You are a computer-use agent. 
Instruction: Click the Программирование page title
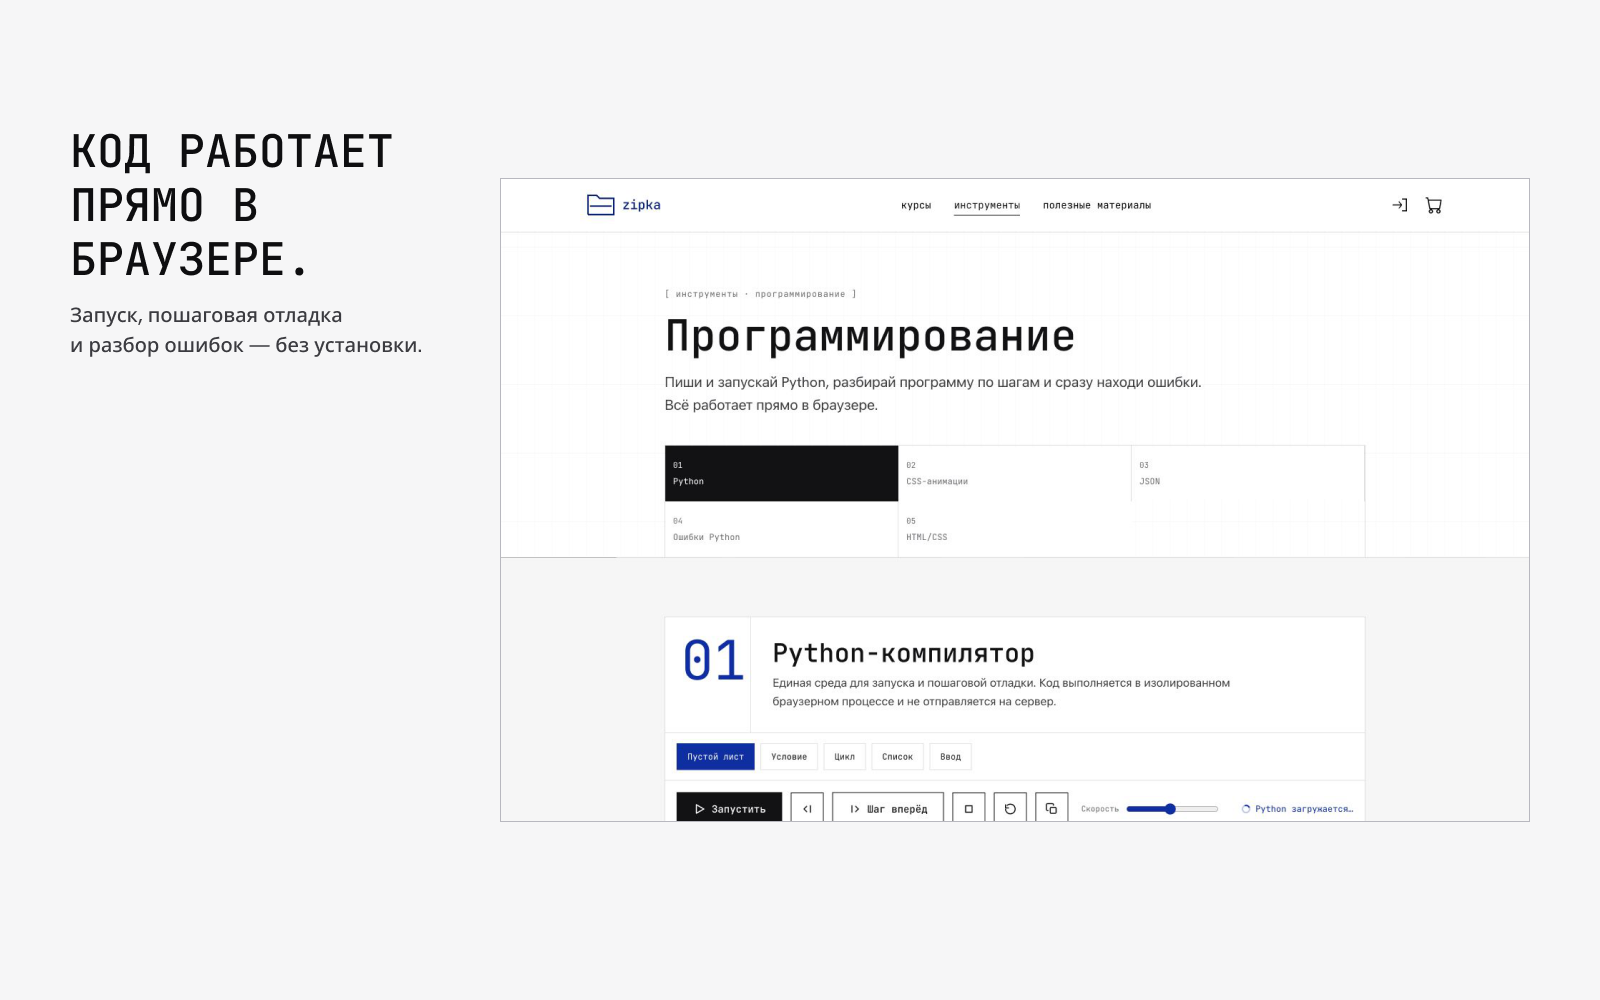point(870,337)
